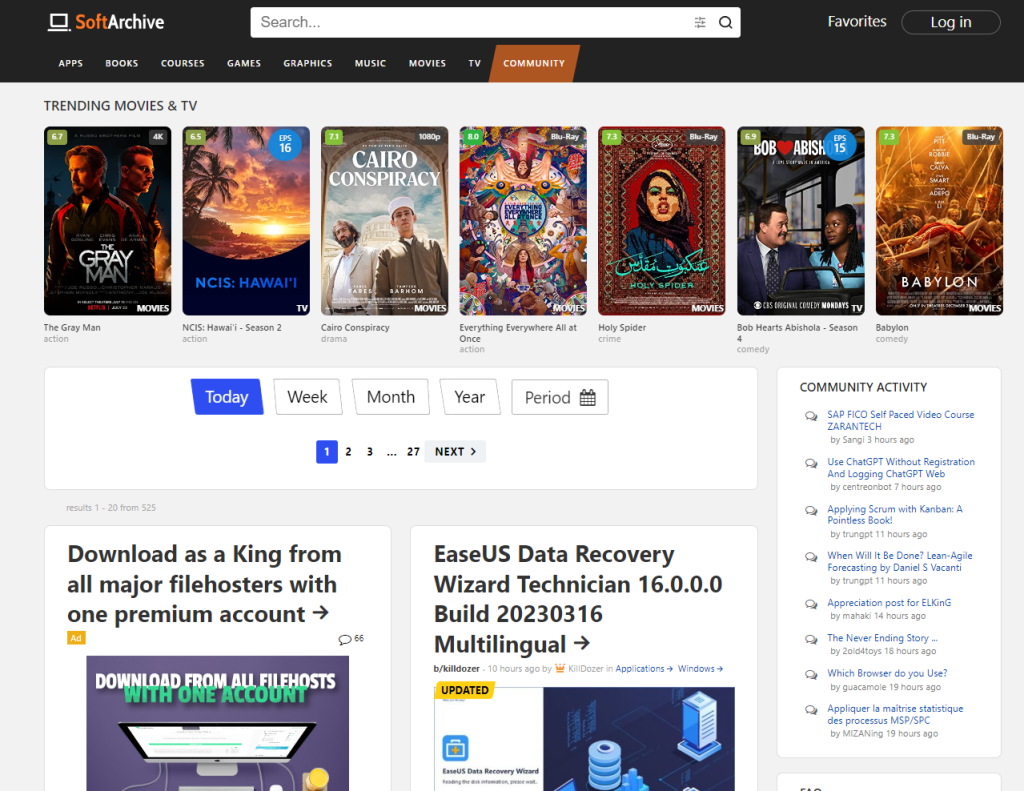Click the NEXT page button
The image size is (1024, 791).
(x=455, y=451)
